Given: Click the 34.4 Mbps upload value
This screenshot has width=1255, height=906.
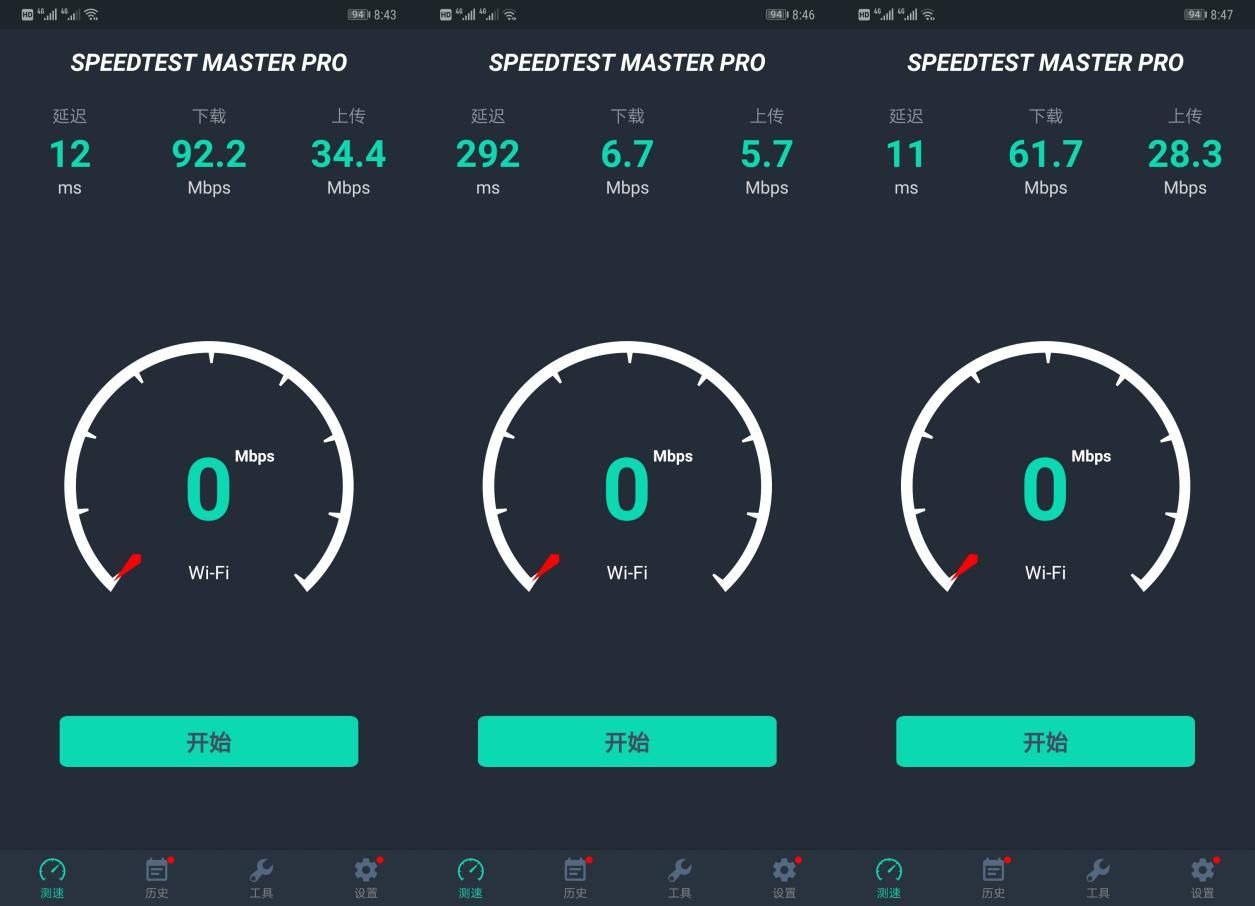Looking at the screenshot, I should 348,154.
